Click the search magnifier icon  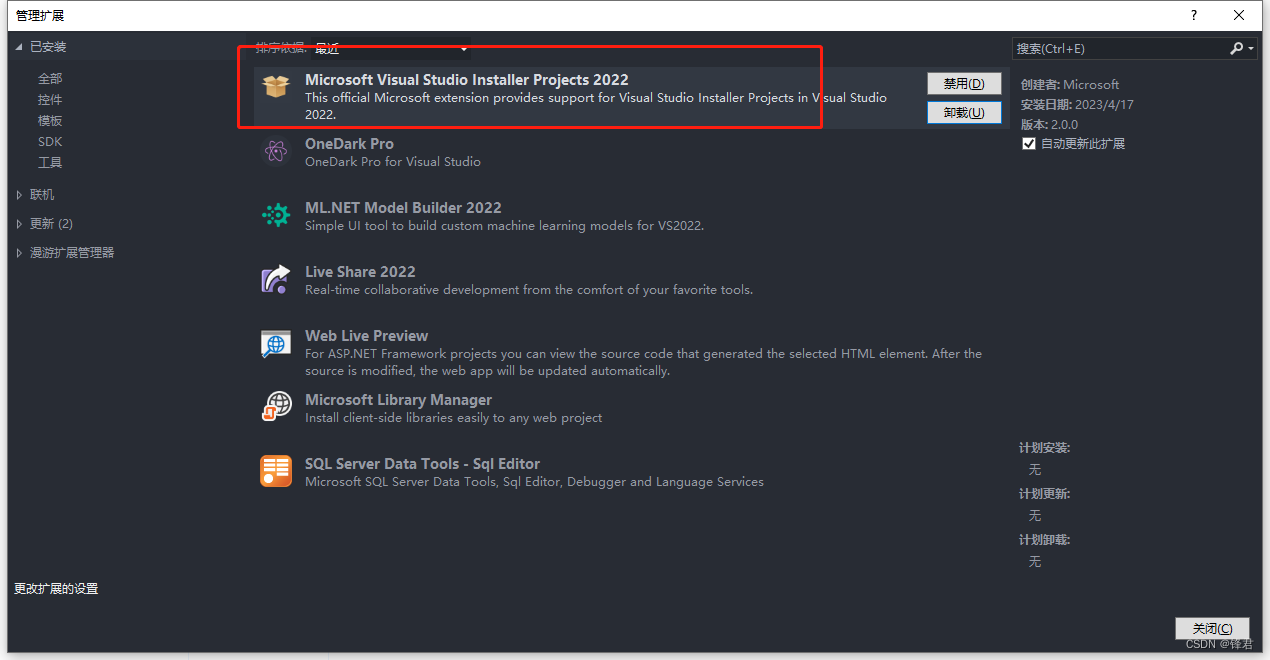1237,48
